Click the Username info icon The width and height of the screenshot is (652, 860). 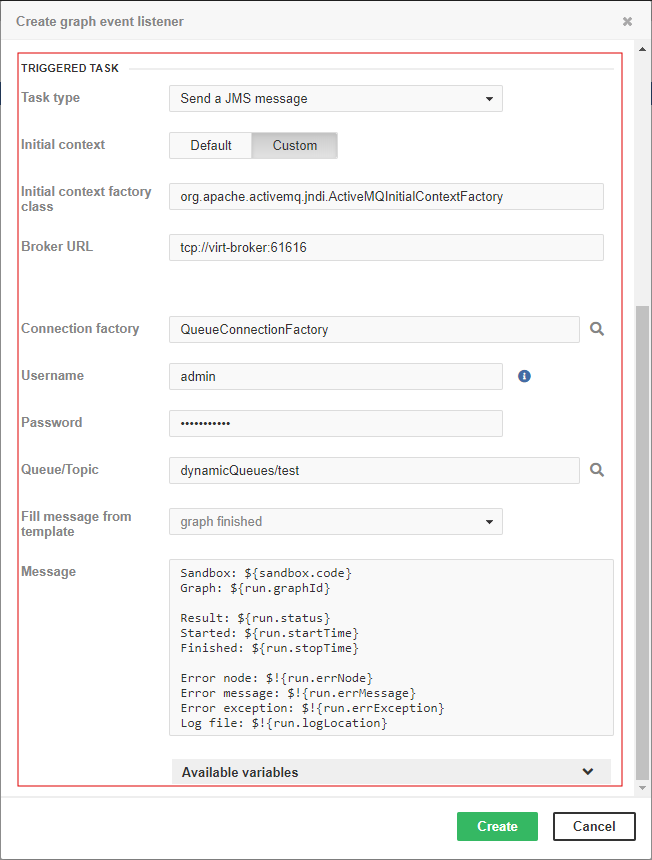click(x=524, y=376)
